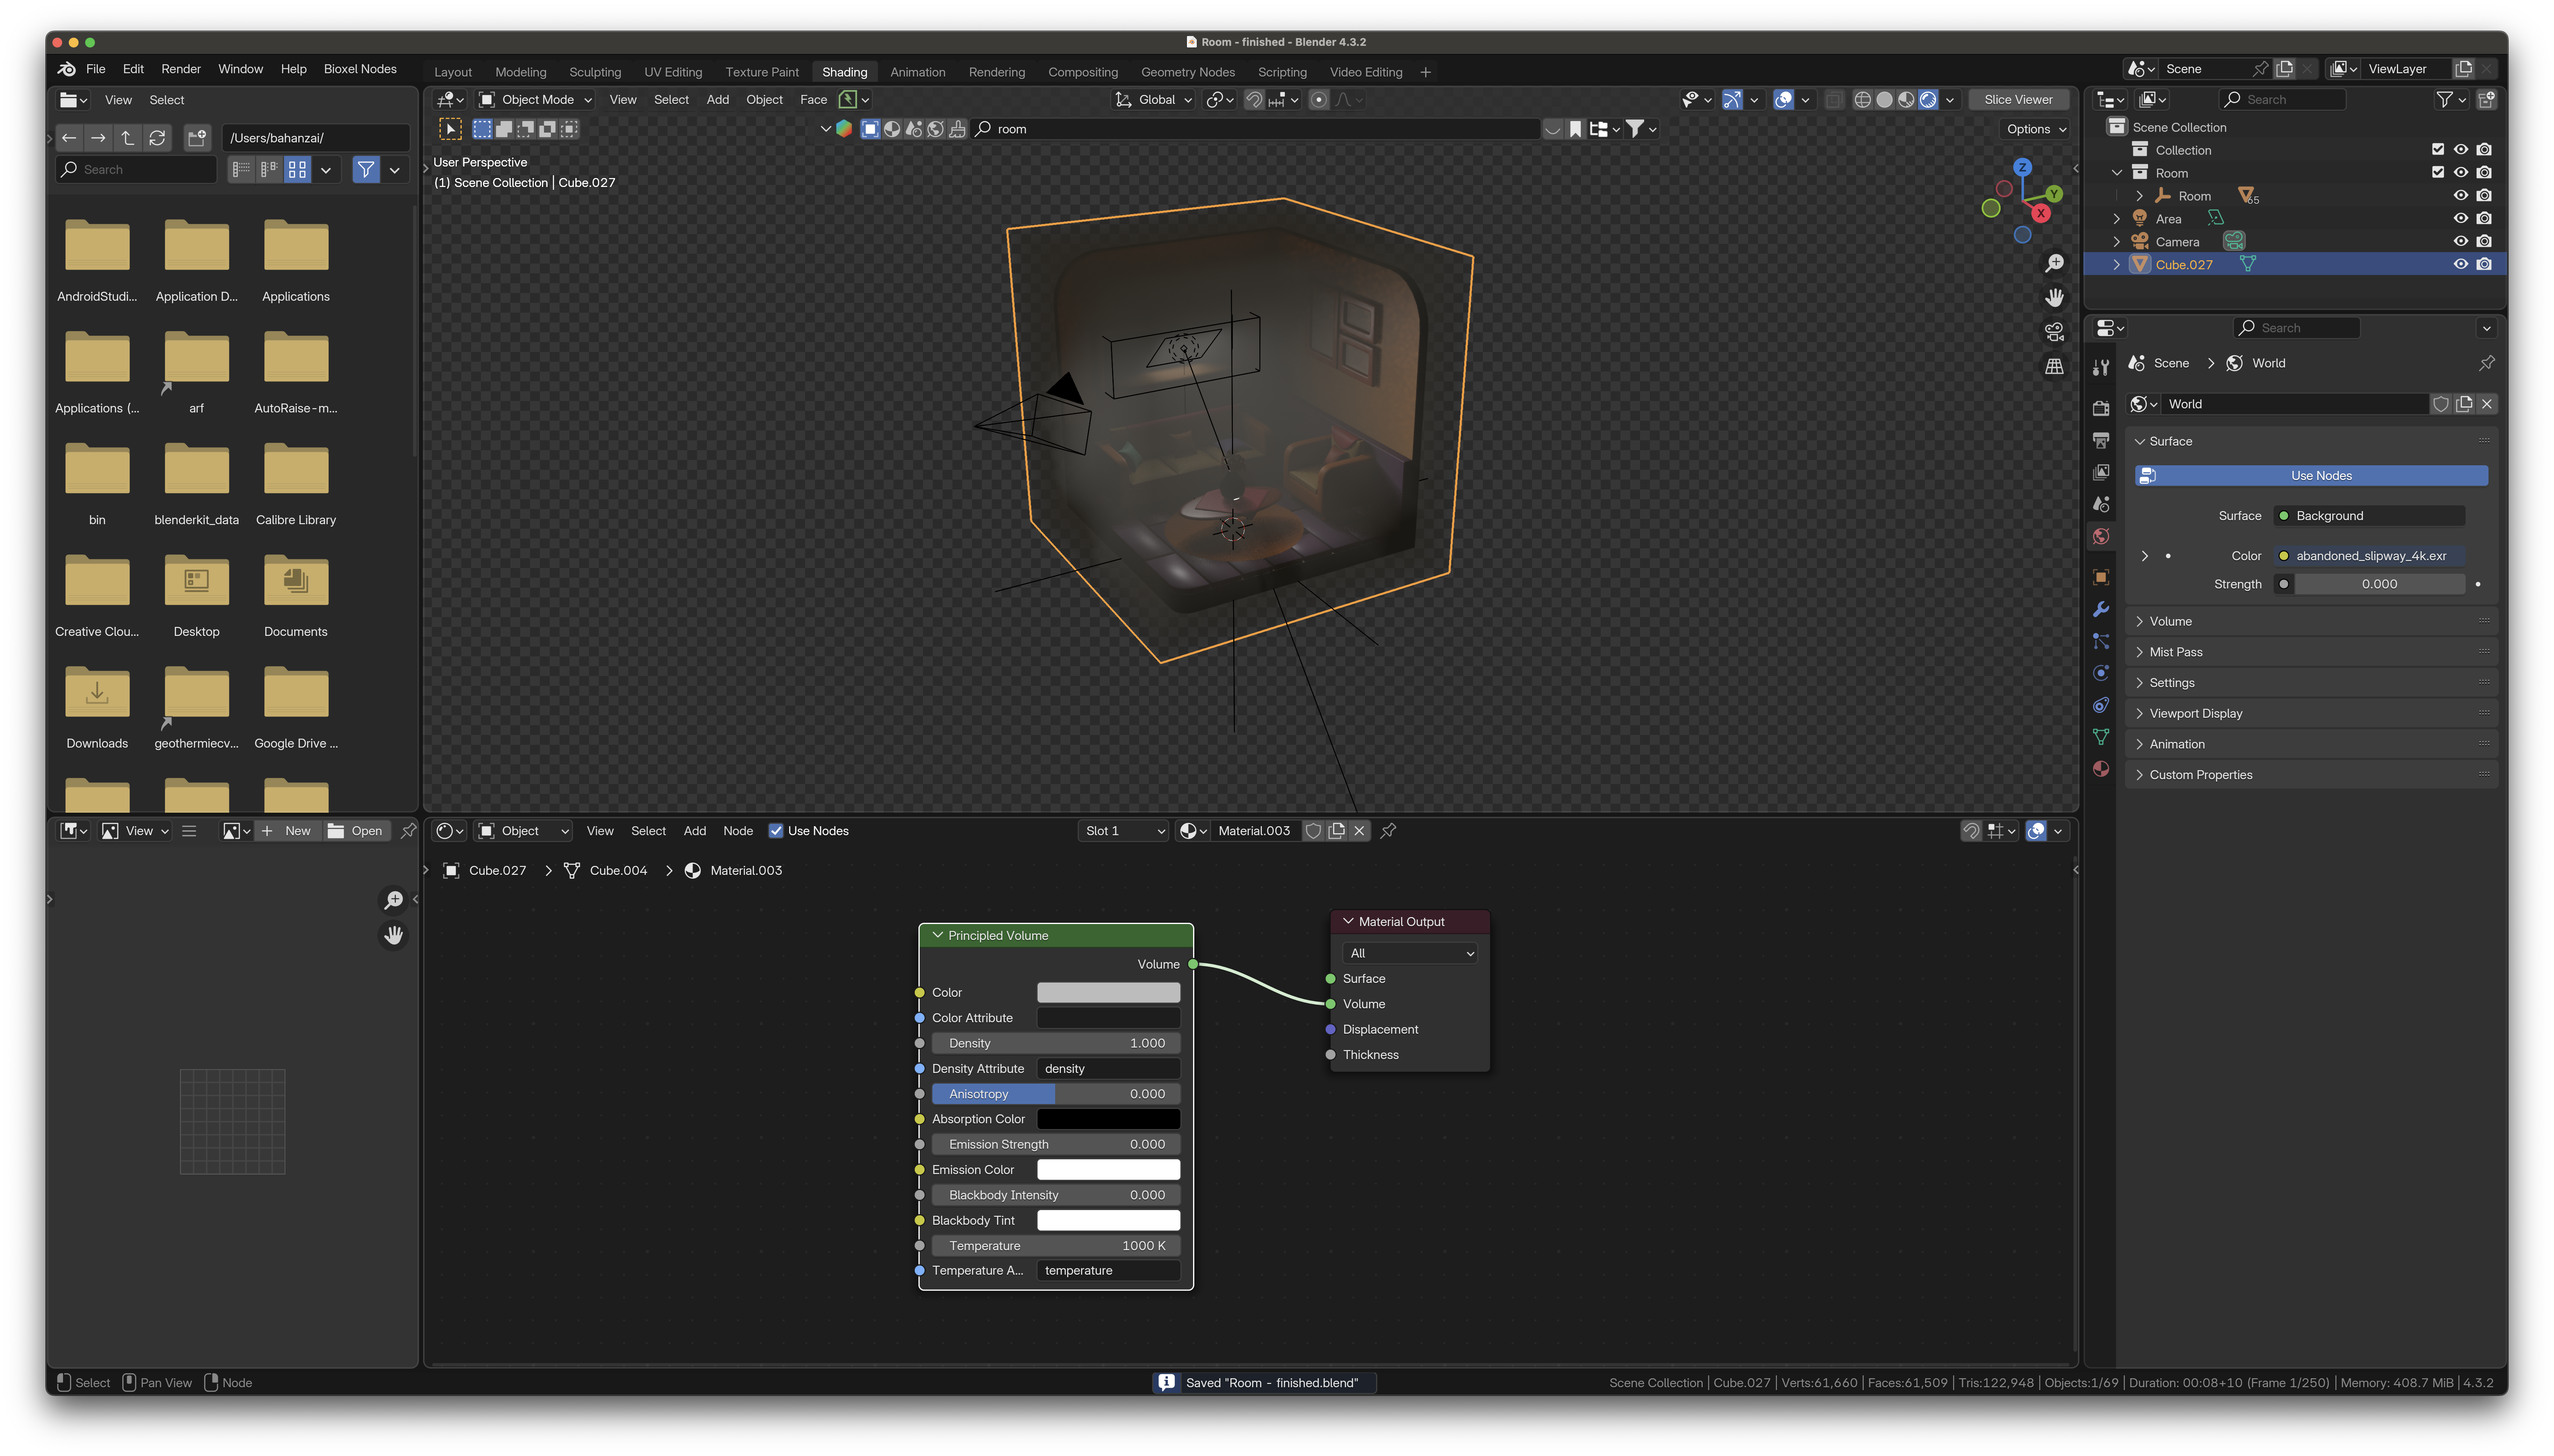This screenshot has height=1456, width=2554.
Task: Uncheck the Room collection checkbox in outliner
Action: pos(2438,173)
